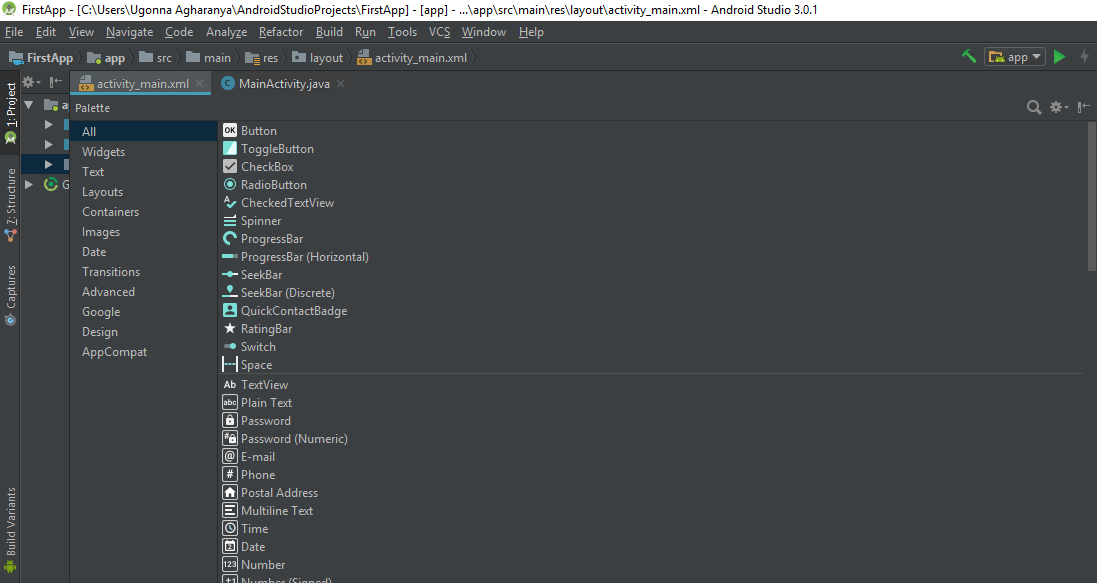Expand the first child tree node
The image size is (1097, 583).
pyautogui.click(x=48, y=125)
